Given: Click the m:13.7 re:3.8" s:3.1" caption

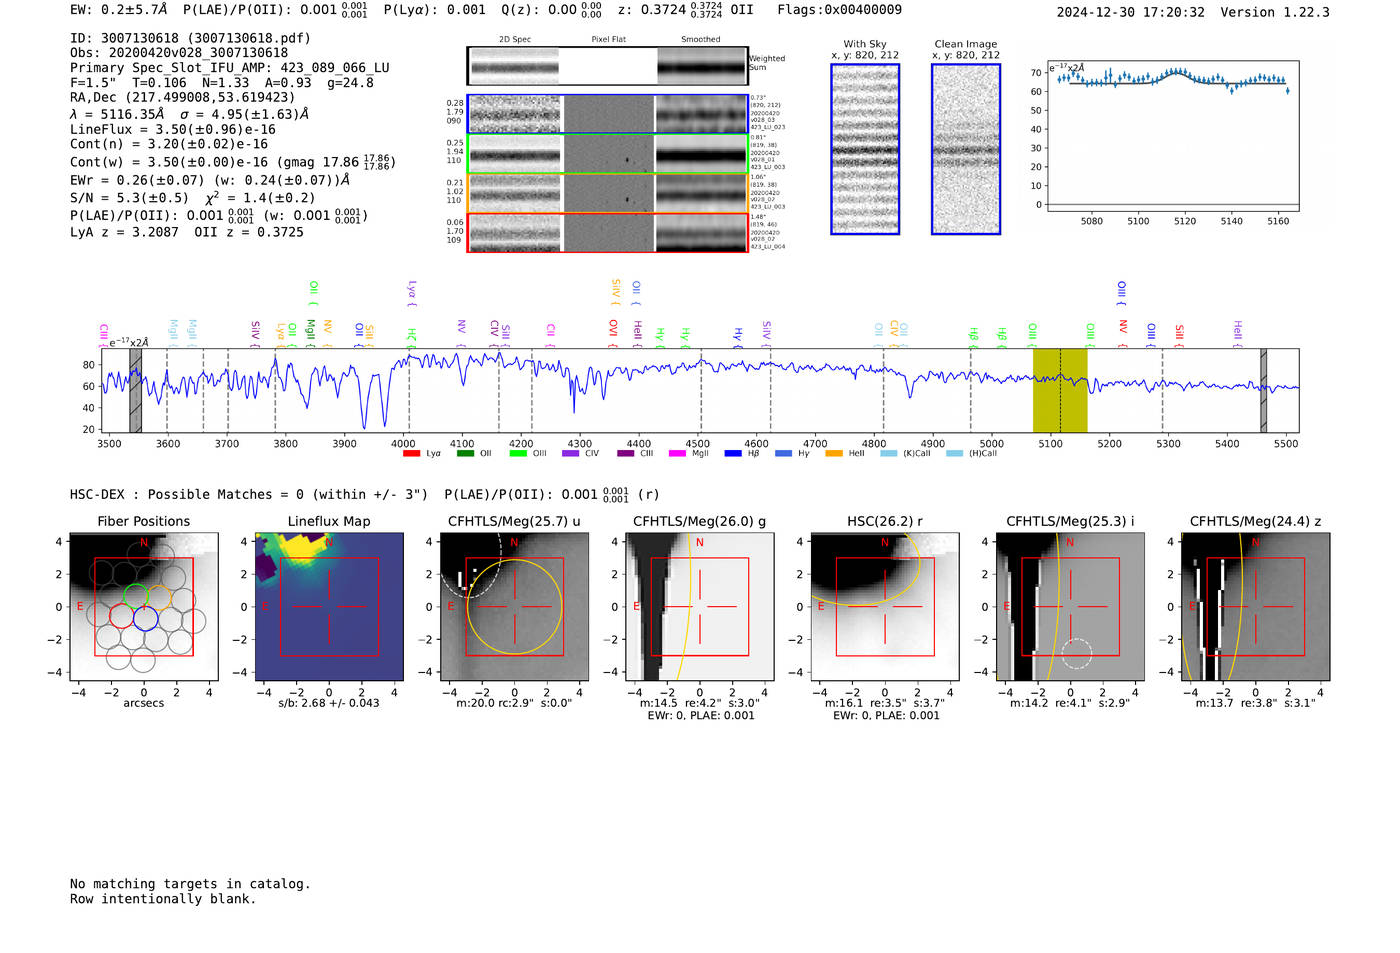Looking at the screenshot, I should [1256, 703].
